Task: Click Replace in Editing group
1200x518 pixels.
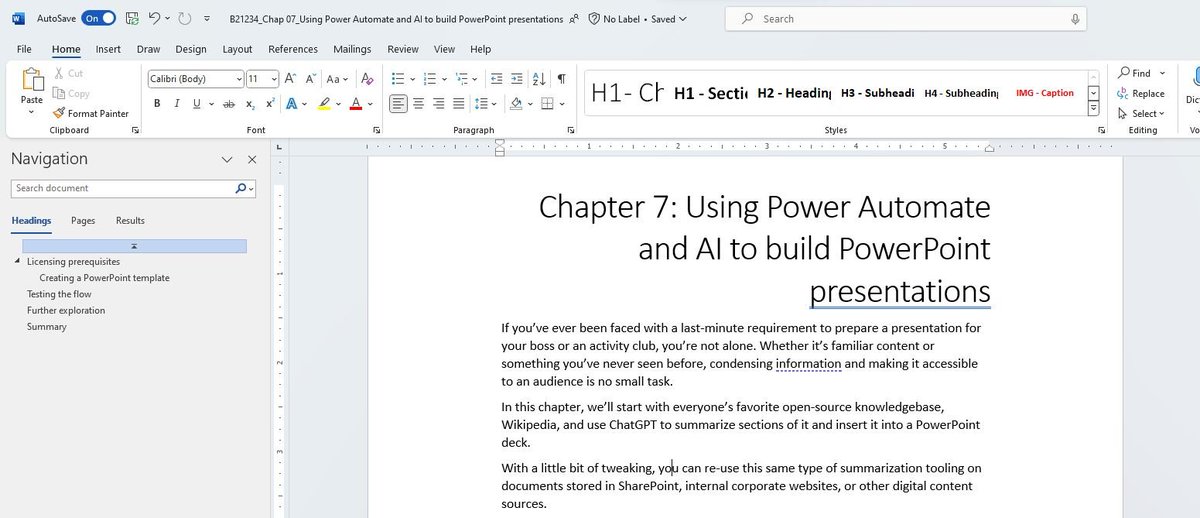Action: pyautogui.click(x=1141, y=93)
